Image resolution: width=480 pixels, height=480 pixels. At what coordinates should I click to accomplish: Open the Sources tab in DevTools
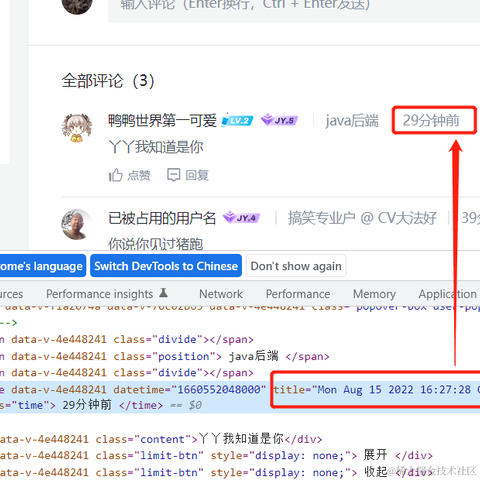pos(12,294)
